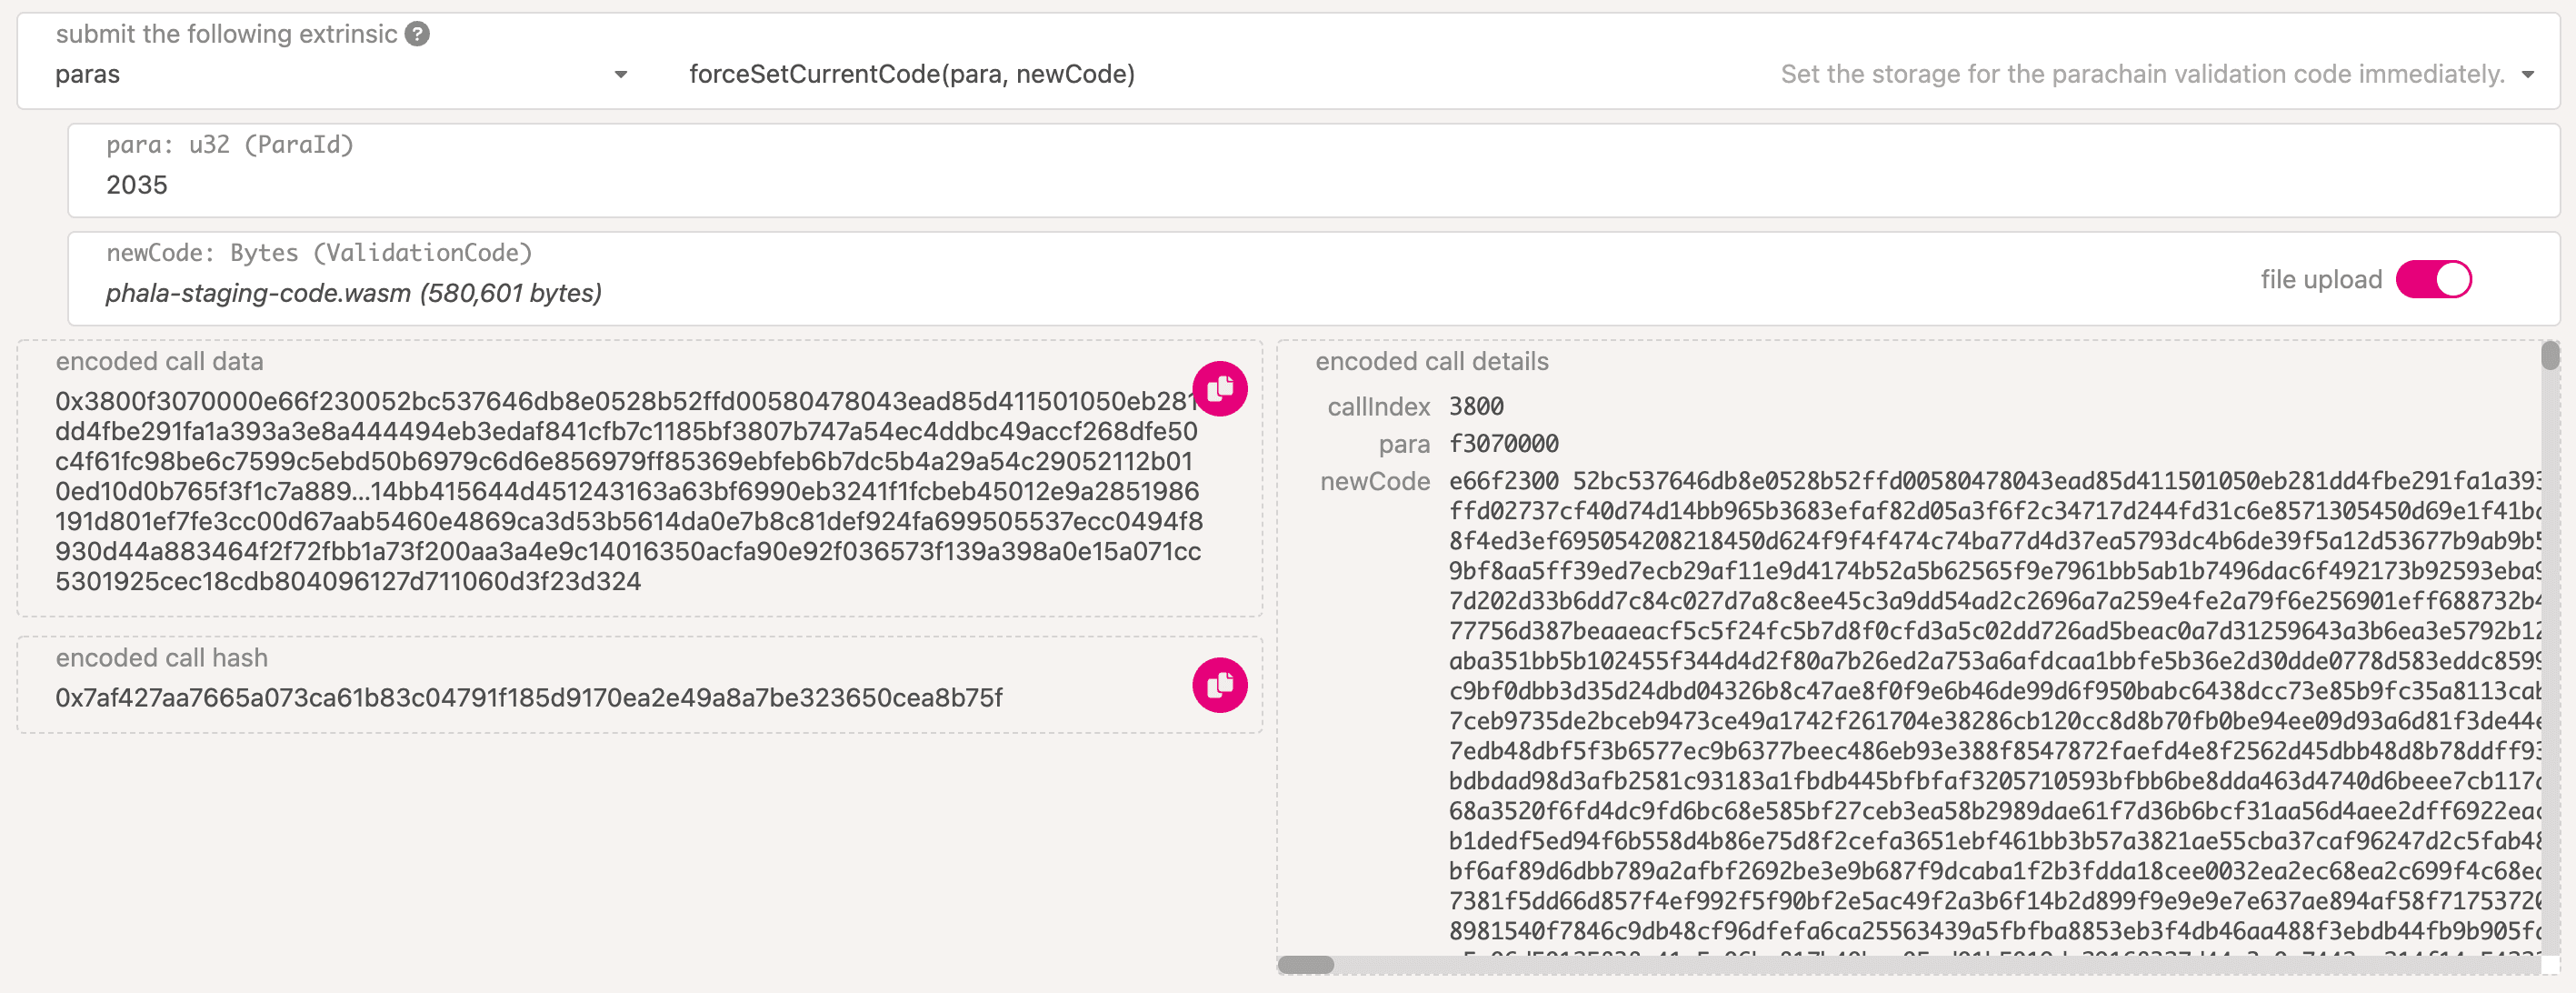The image size is (2576, 993).
Task: Click the encoded call hash value
Action: [x=528, y=697]
